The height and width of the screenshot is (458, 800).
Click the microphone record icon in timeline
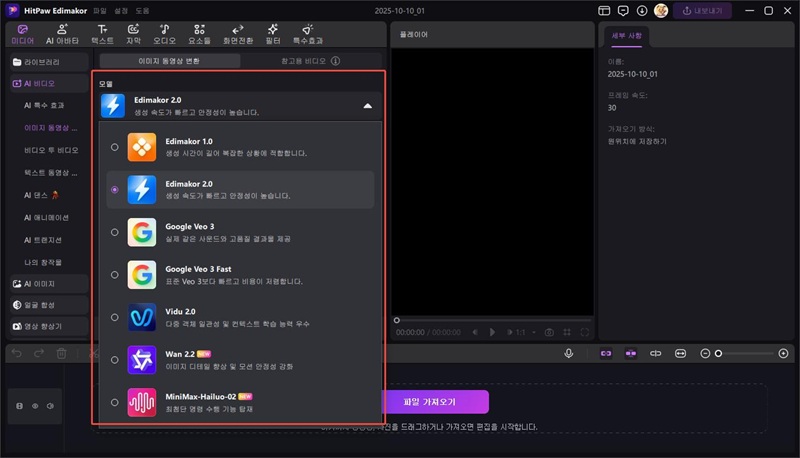point(569,353)
